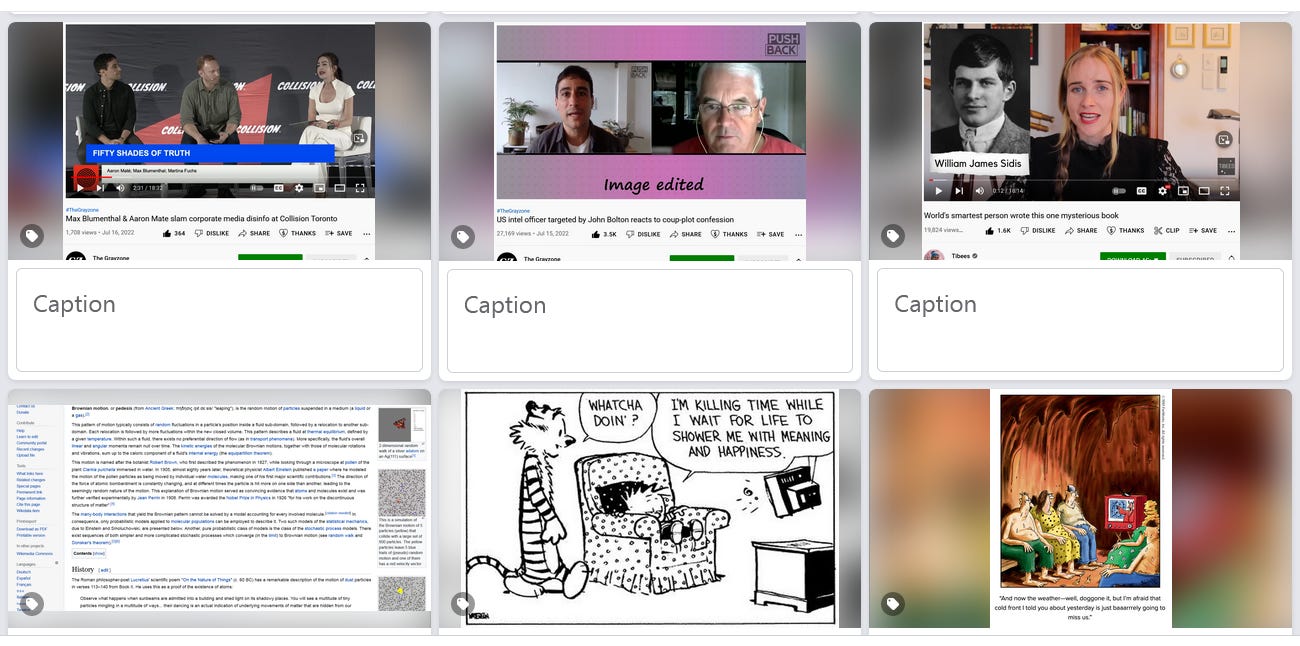Open three-dot menu beside John Bolton video SAVE
This screenshot has width=1300, height=646.
coord(798,234)
